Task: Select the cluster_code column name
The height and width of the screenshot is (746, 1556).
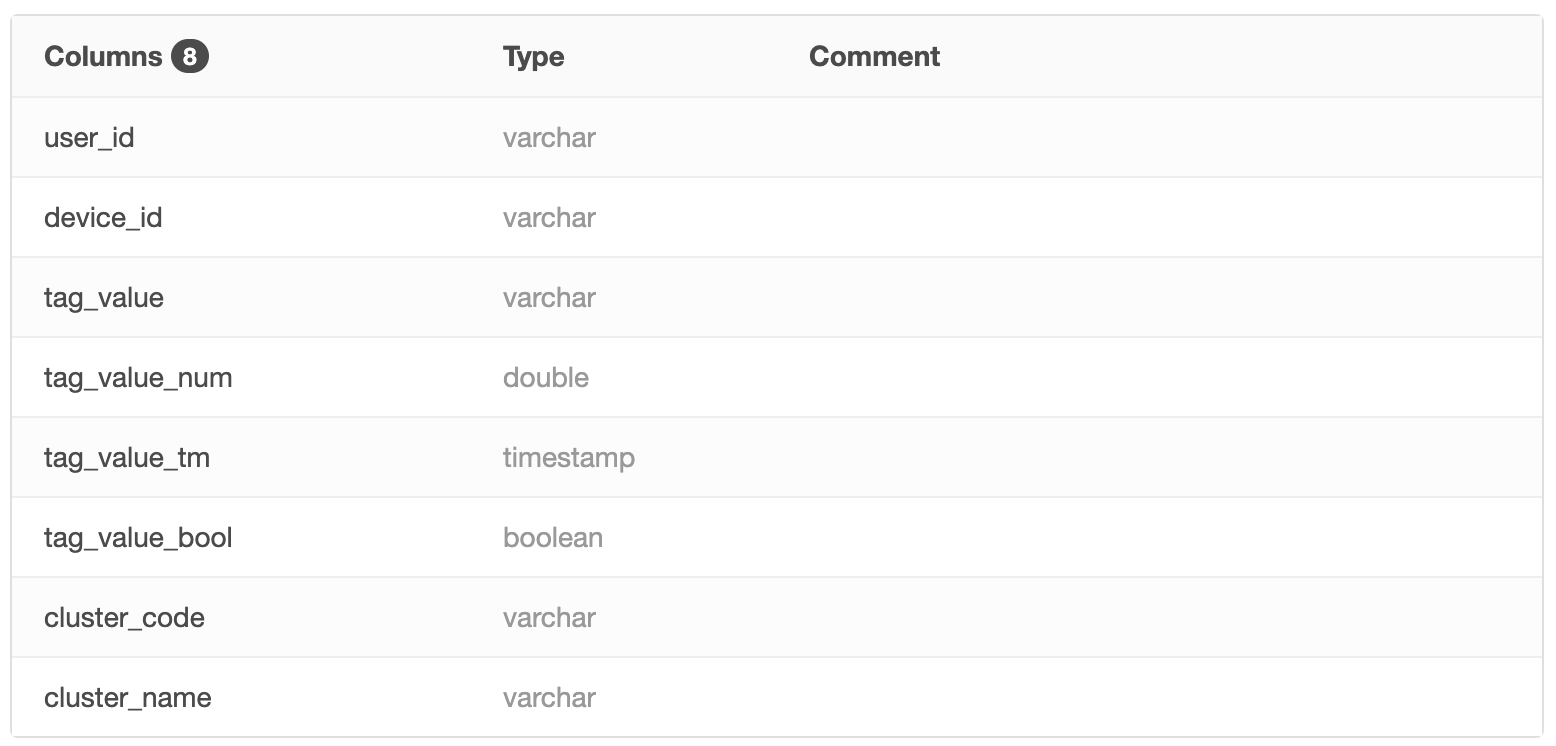Action: pos(124,618)
